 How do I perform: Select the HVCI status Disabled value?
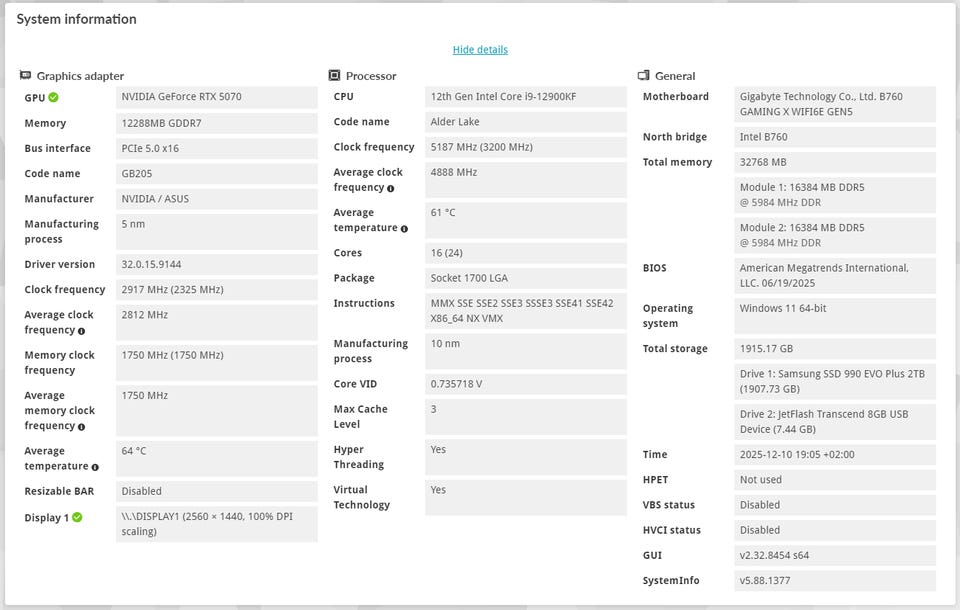835,530
